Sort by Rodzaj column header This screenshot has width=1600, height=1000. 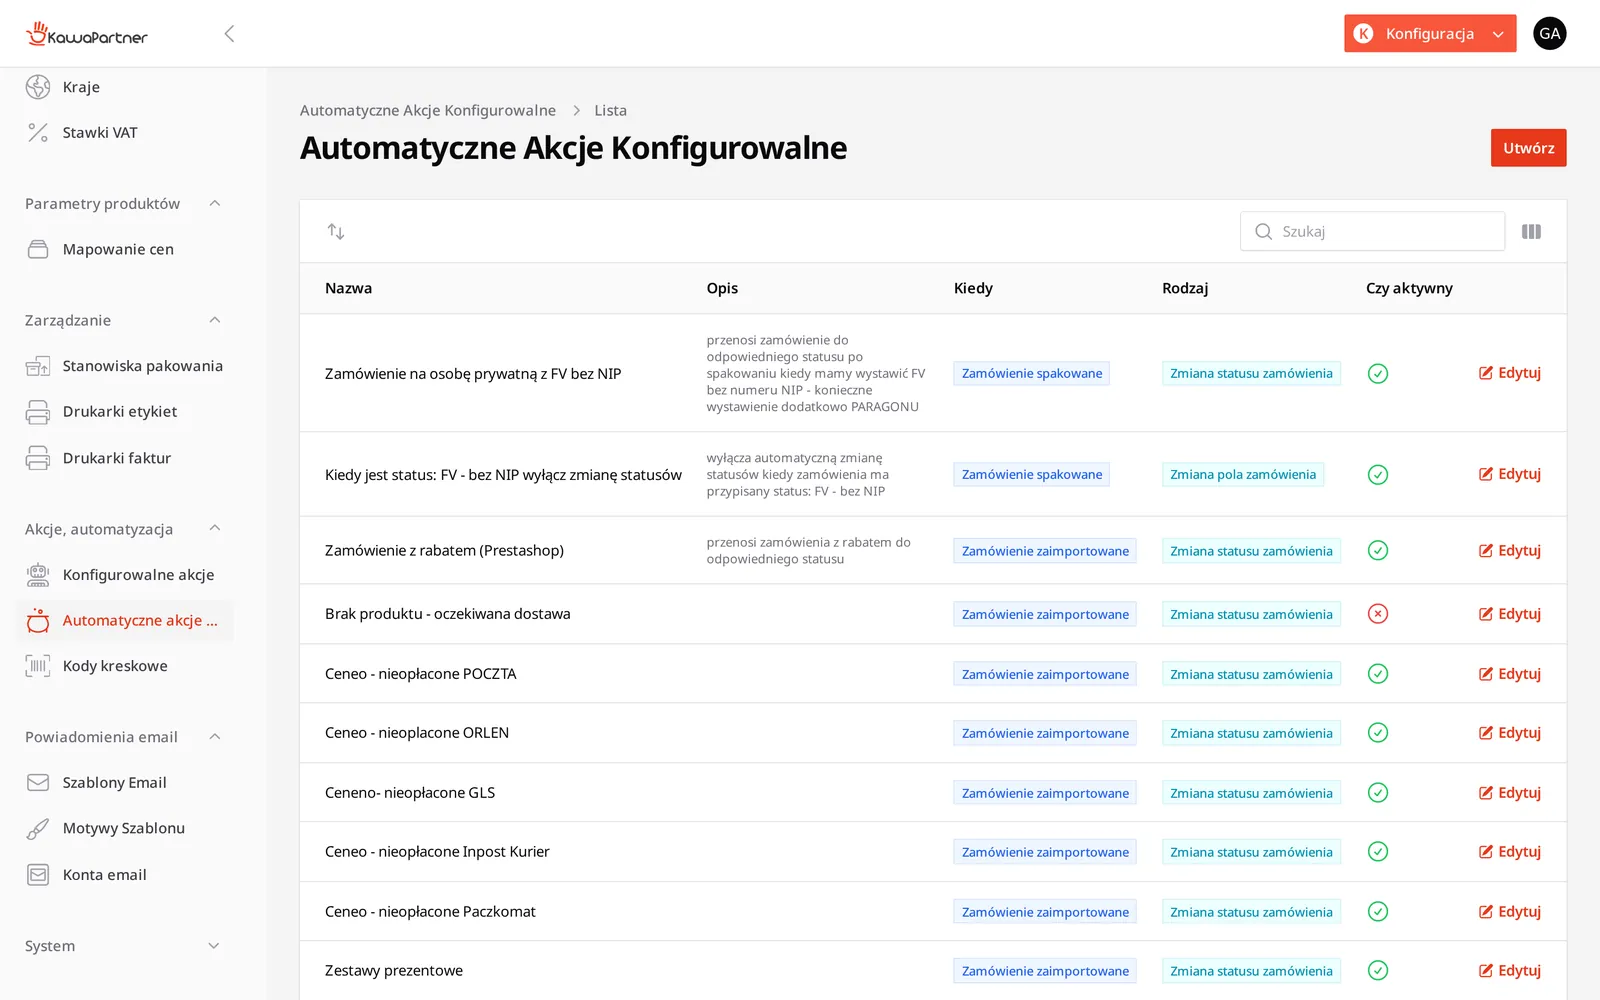pyautogui.click(x=1185, y=288)
